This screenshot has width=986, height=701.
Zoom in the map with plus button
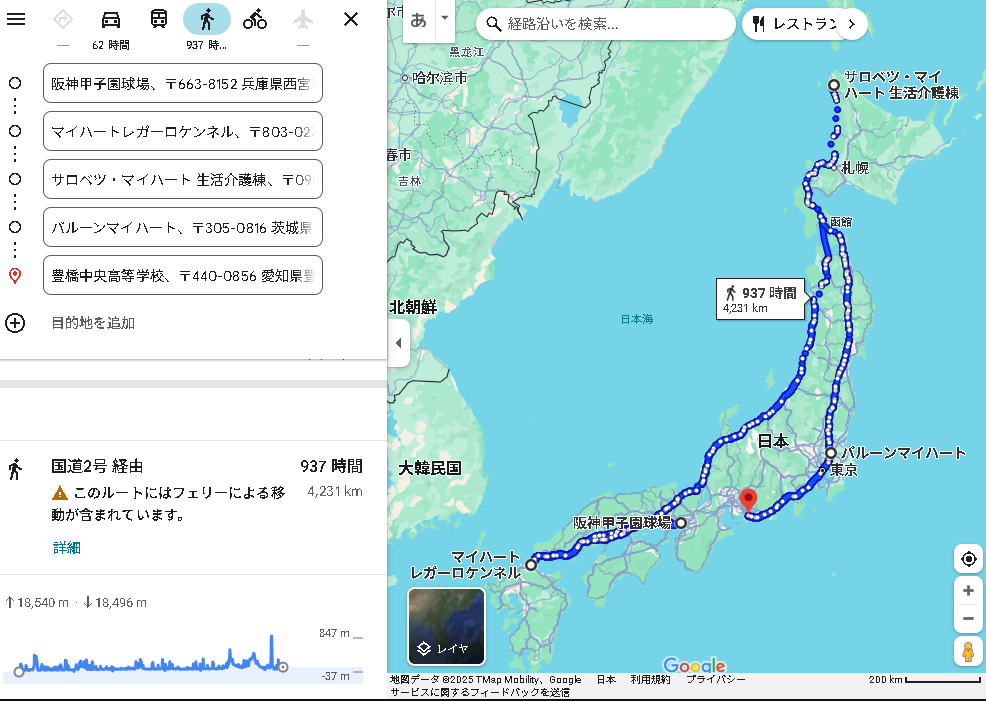click(968, 590)
